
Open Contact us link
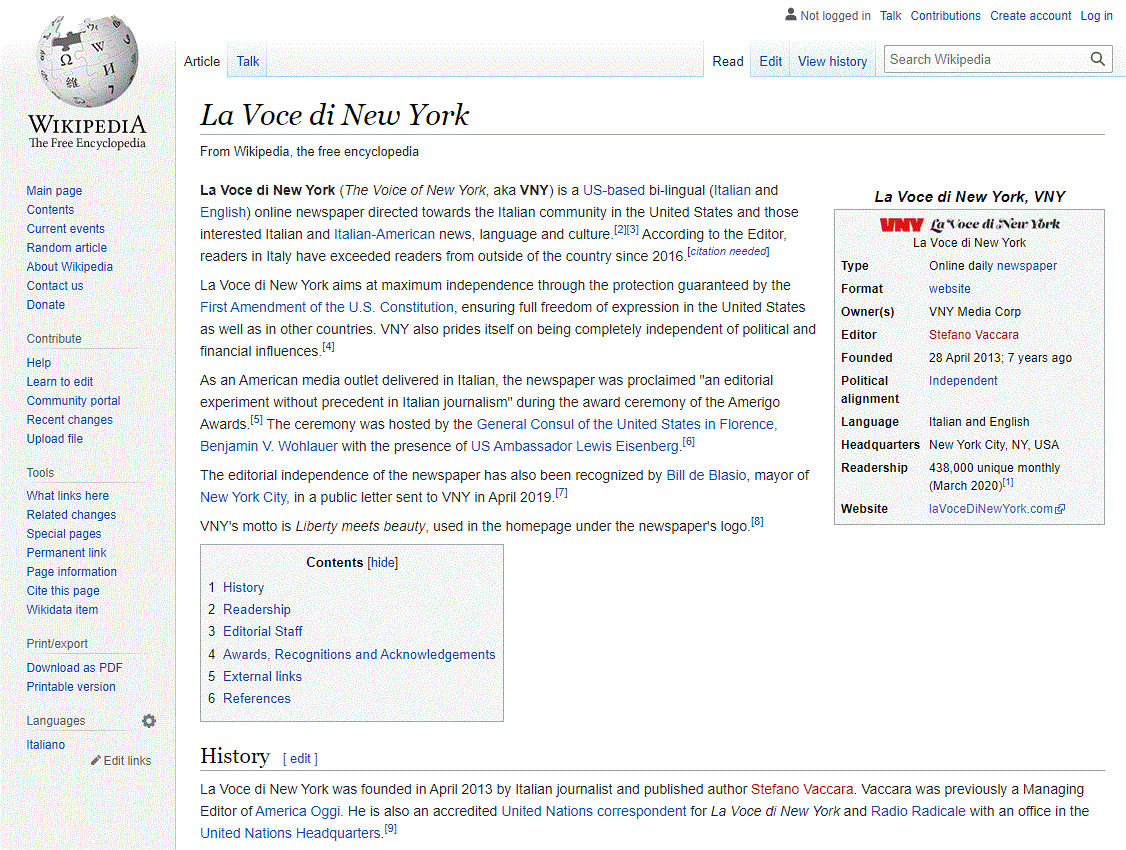pyautogui.click(x=55, y=286)
